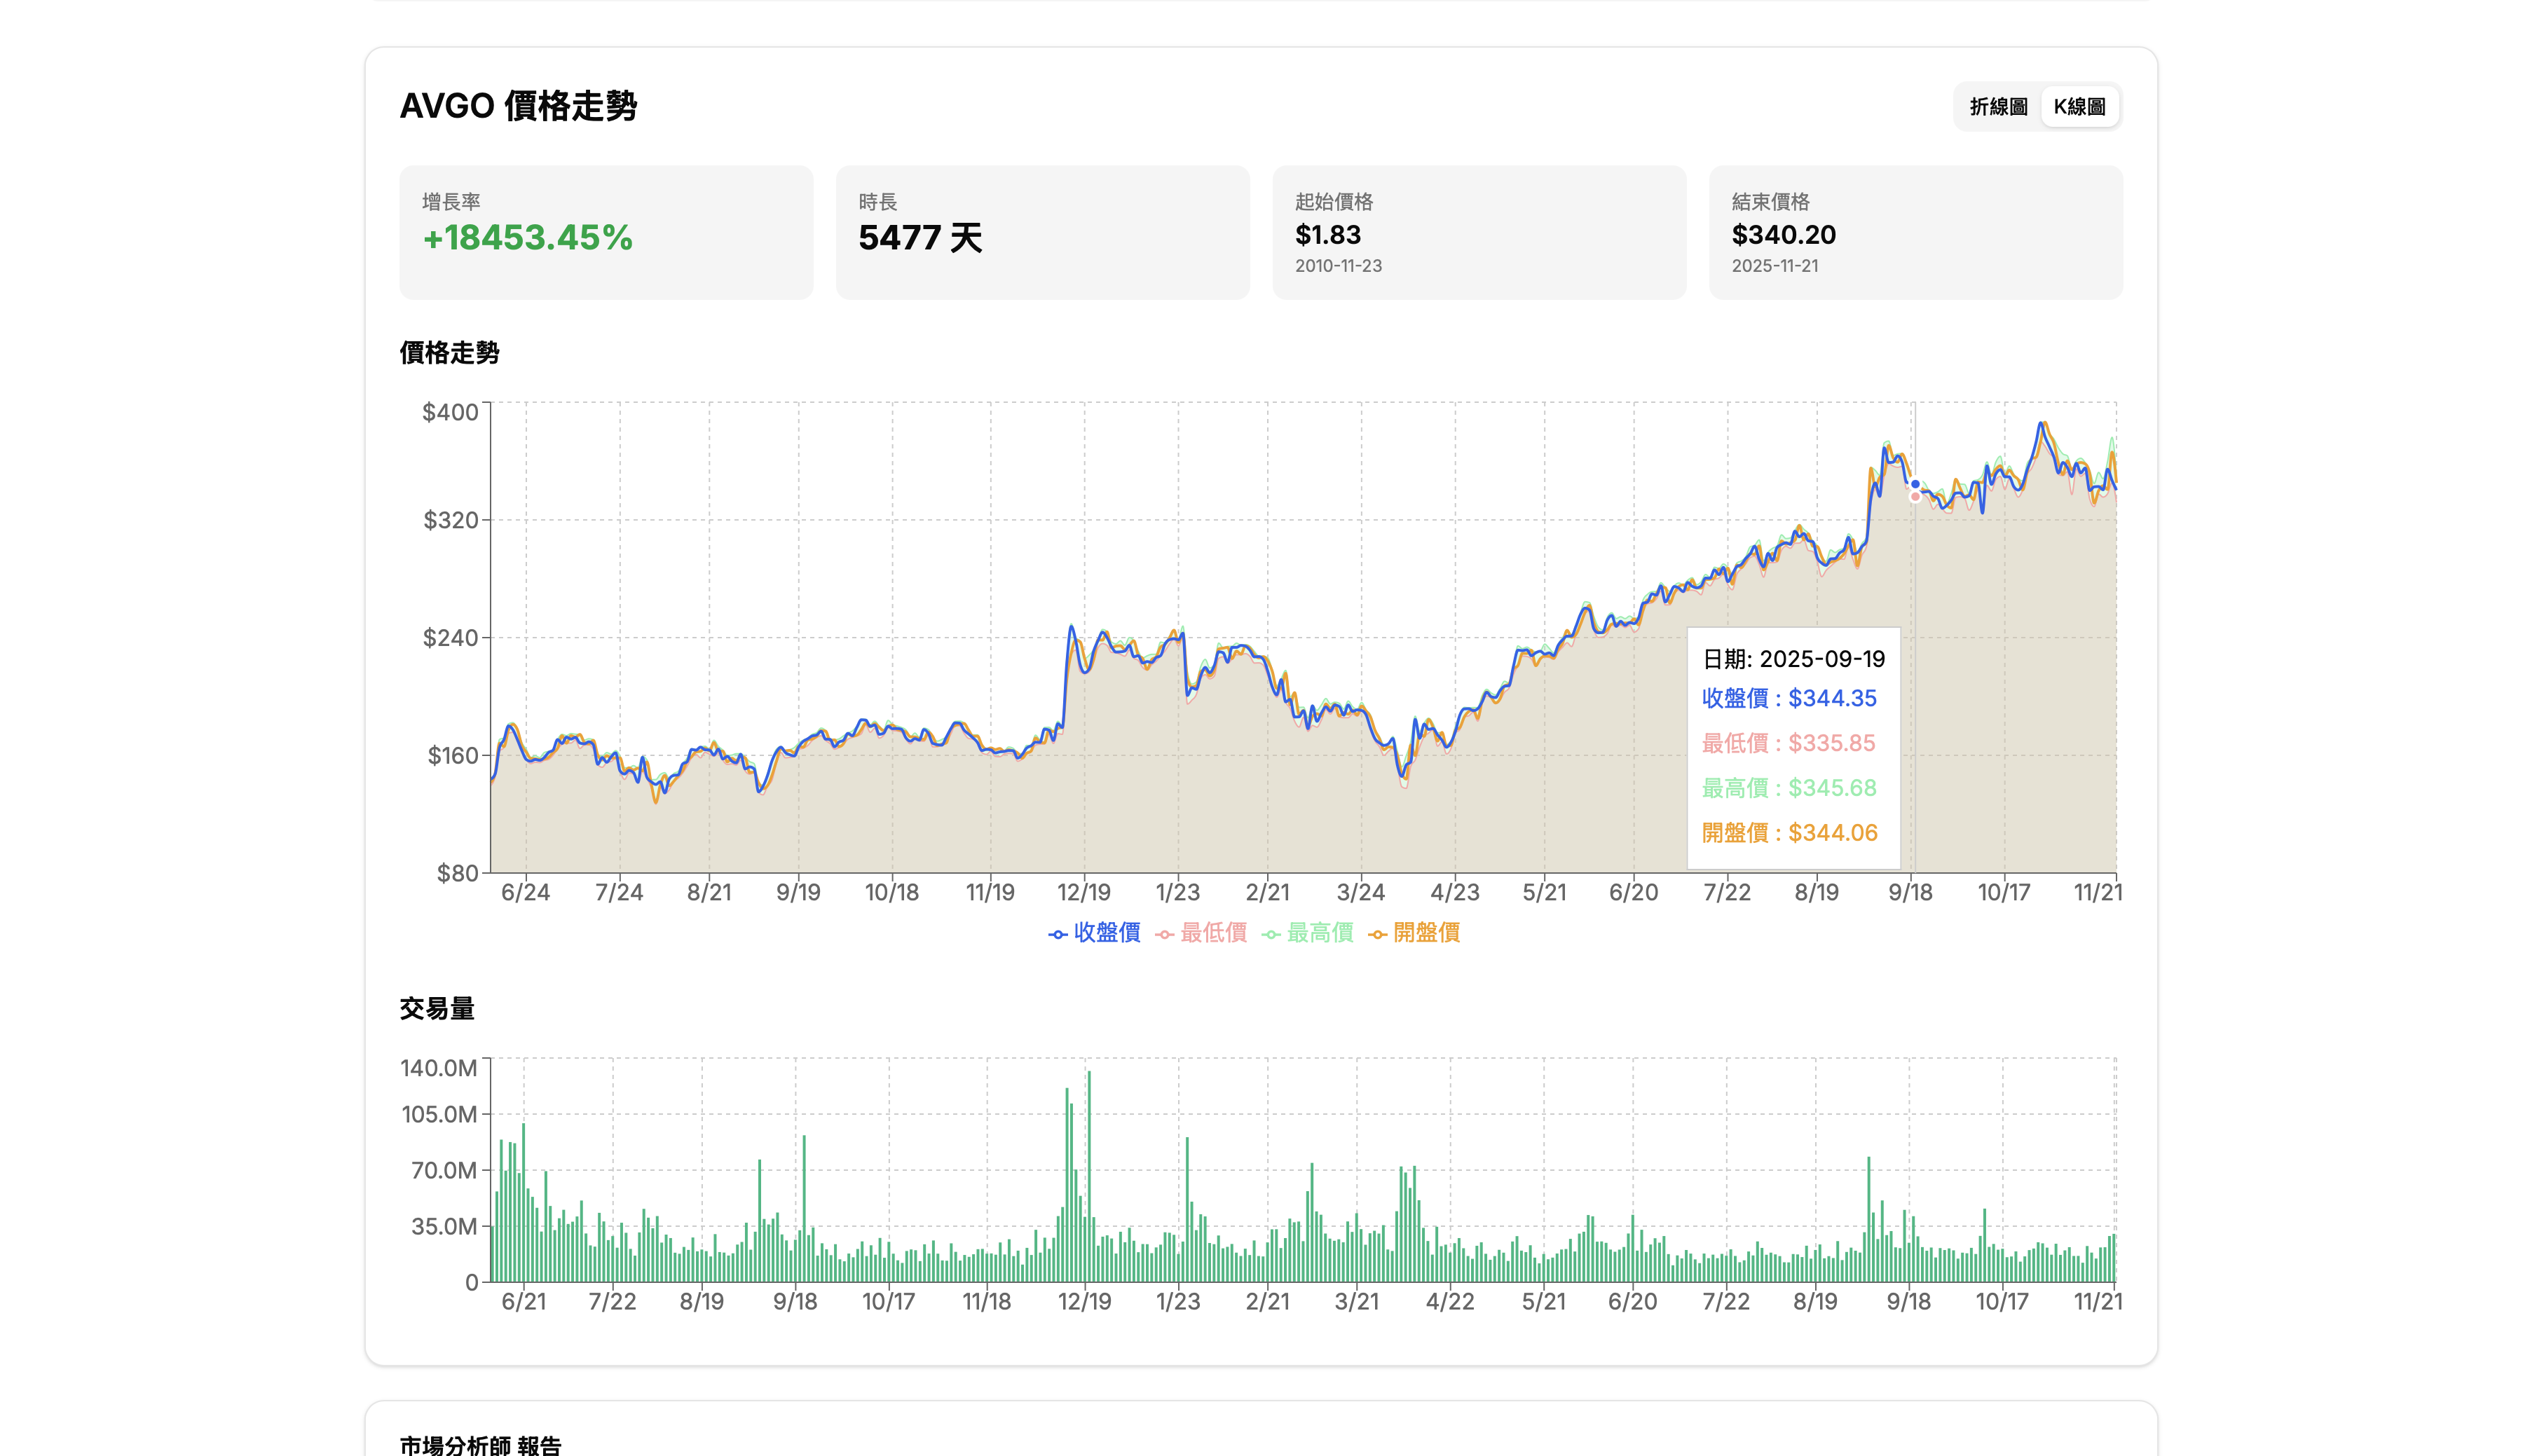Click the 9/19 date label on price chart
Image resolution: width=2523 pixels, height=1456 pixels.
(x=798, y=892)
